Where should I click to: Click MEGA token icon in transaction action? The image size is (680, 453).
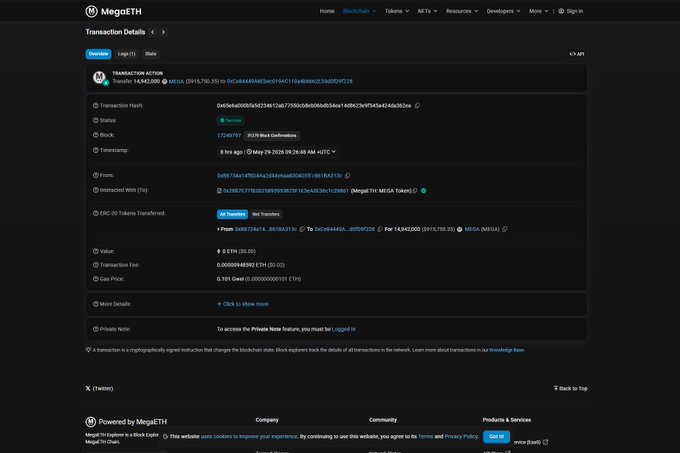pos(164,81)
